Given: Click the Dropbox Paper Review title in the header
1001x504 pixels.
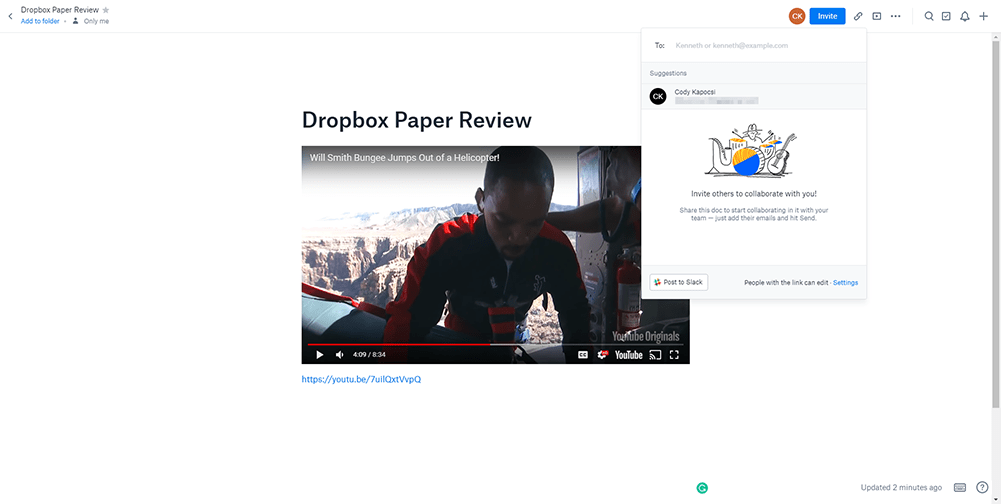Looking at the screenshot, I should point(60,10).
